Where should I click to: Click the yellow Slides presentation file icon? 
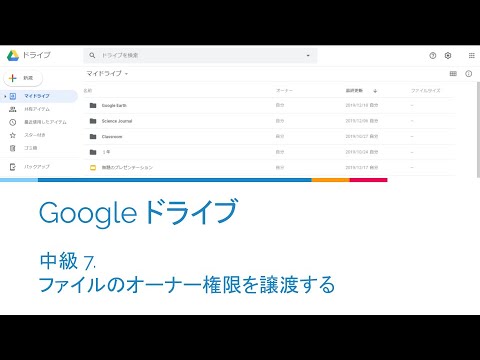(x=93, y=168)
